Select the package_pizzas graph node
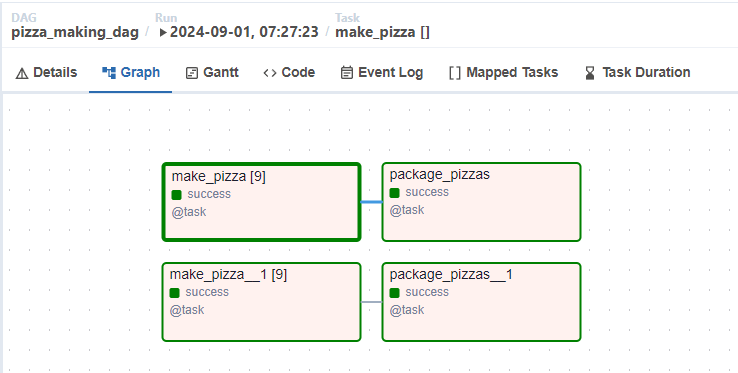738x373 pixels. click(x=481, y=202)
